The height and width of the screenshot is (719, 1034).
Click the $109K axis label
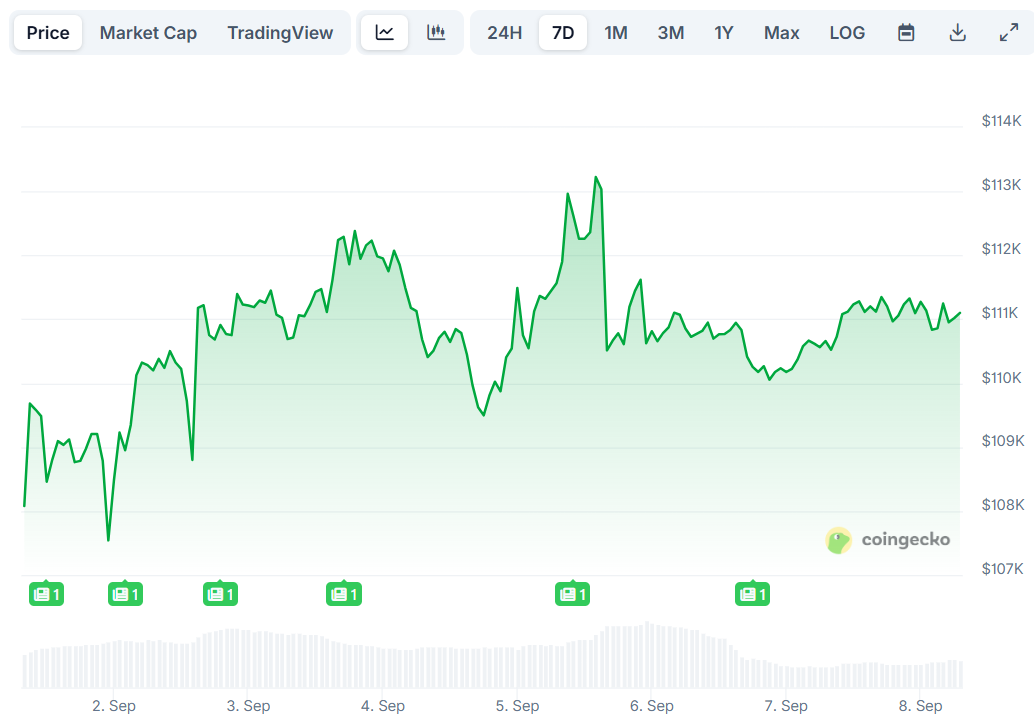click(1002, 441)
